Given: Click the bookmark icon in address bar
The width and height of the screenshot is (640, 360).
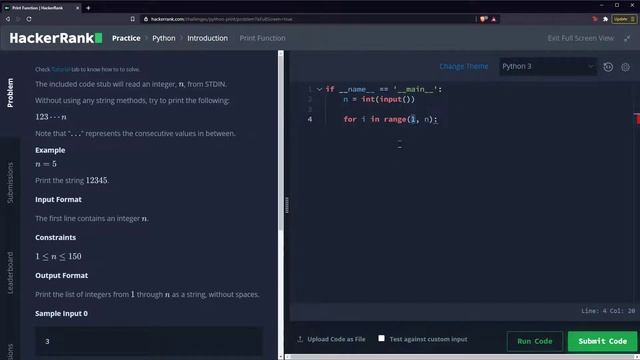Looking at the screenshot, I should [133, 19].
